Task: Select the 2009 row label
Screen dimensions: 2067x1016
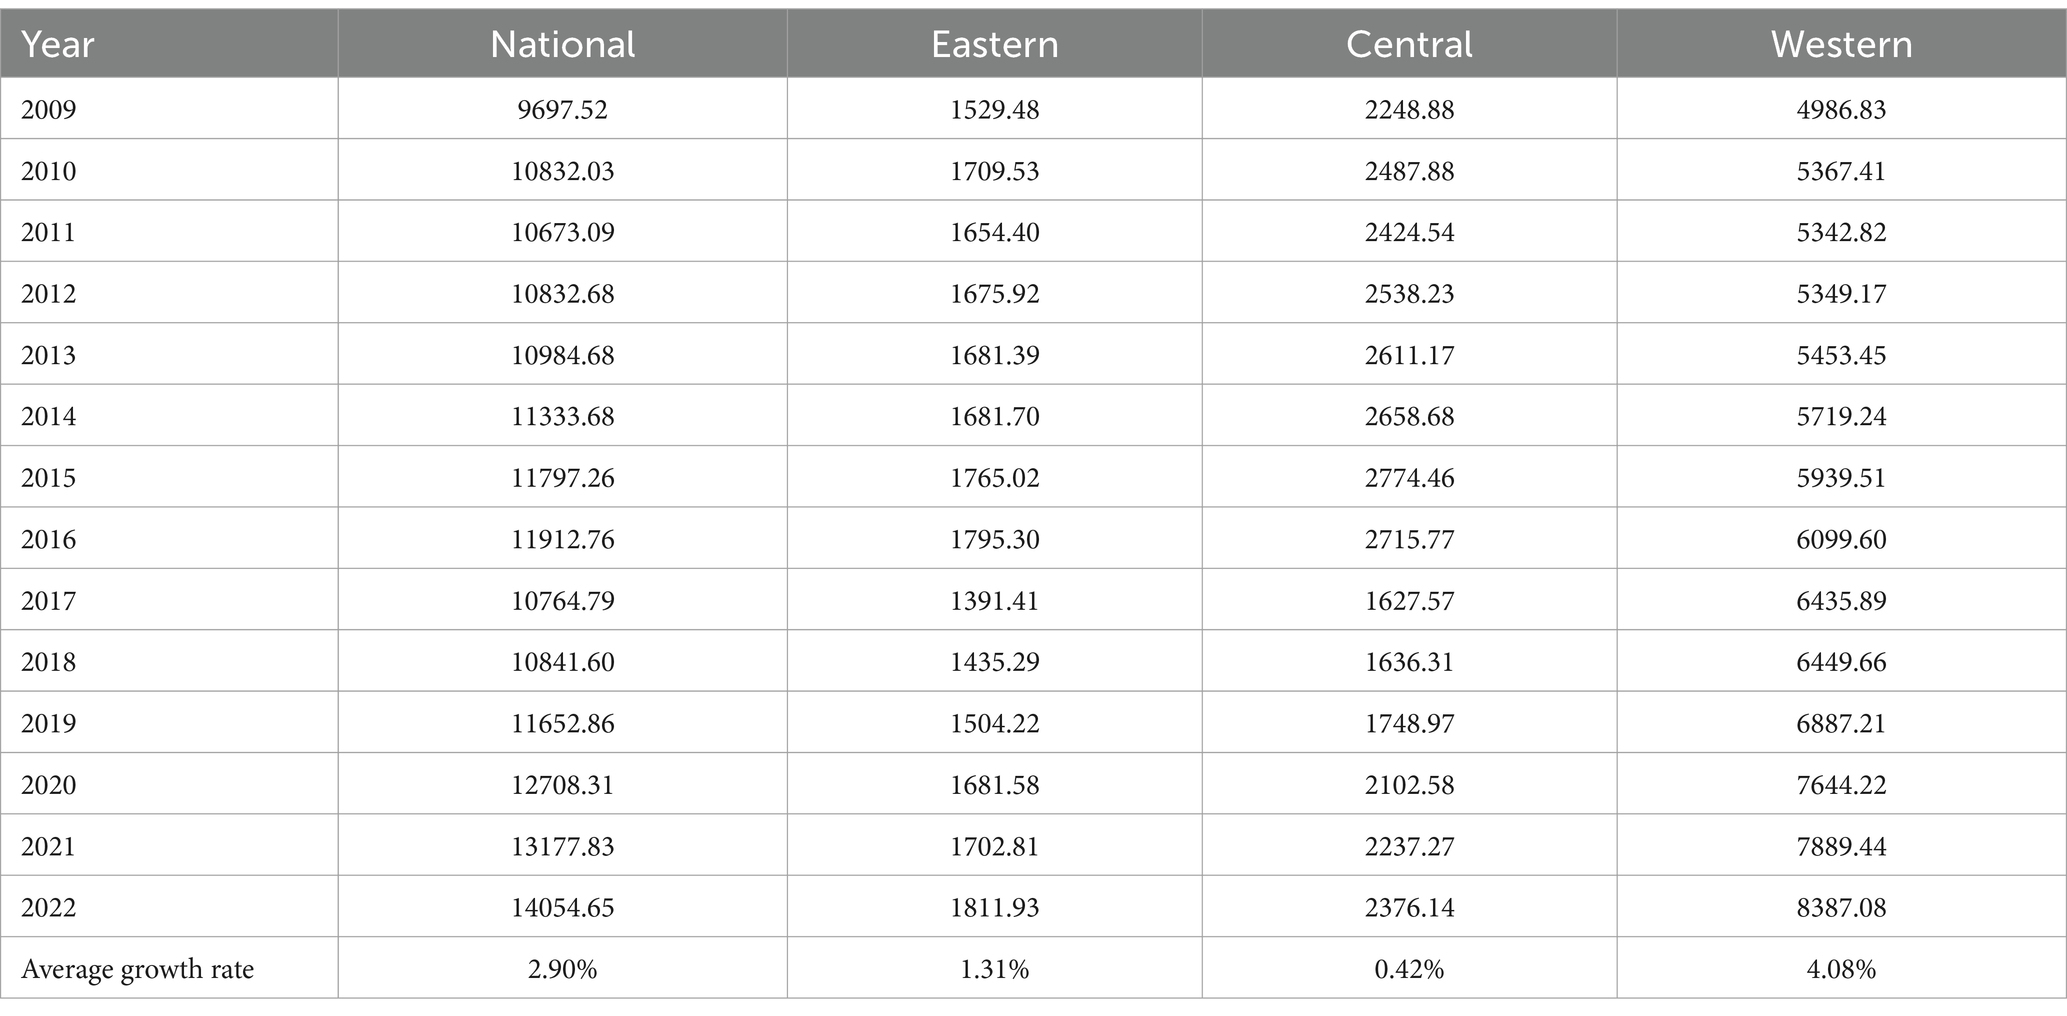Action: point(49,109)
